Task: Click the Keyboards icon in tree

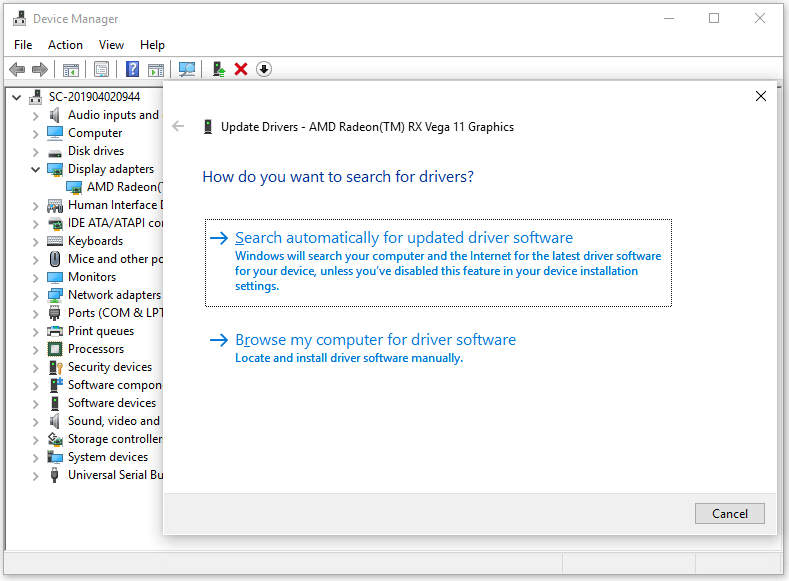Action: click(54, 241)
